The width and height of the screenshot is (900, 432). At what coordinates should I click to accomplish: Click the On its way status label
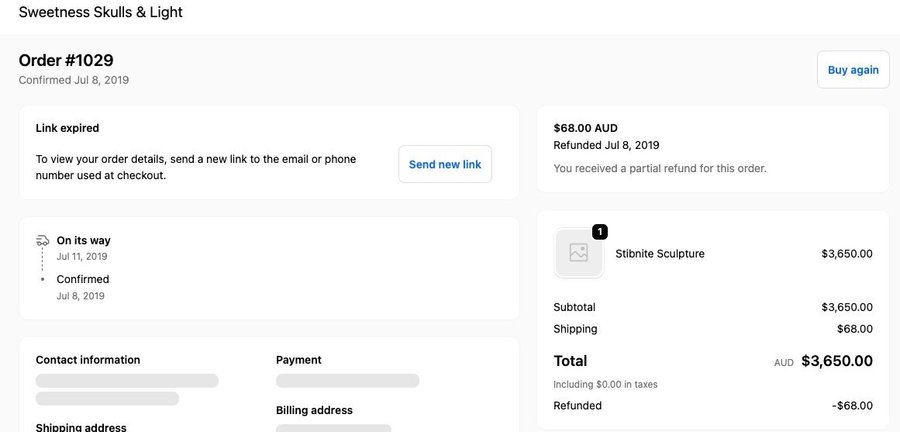tap(83, 241)
